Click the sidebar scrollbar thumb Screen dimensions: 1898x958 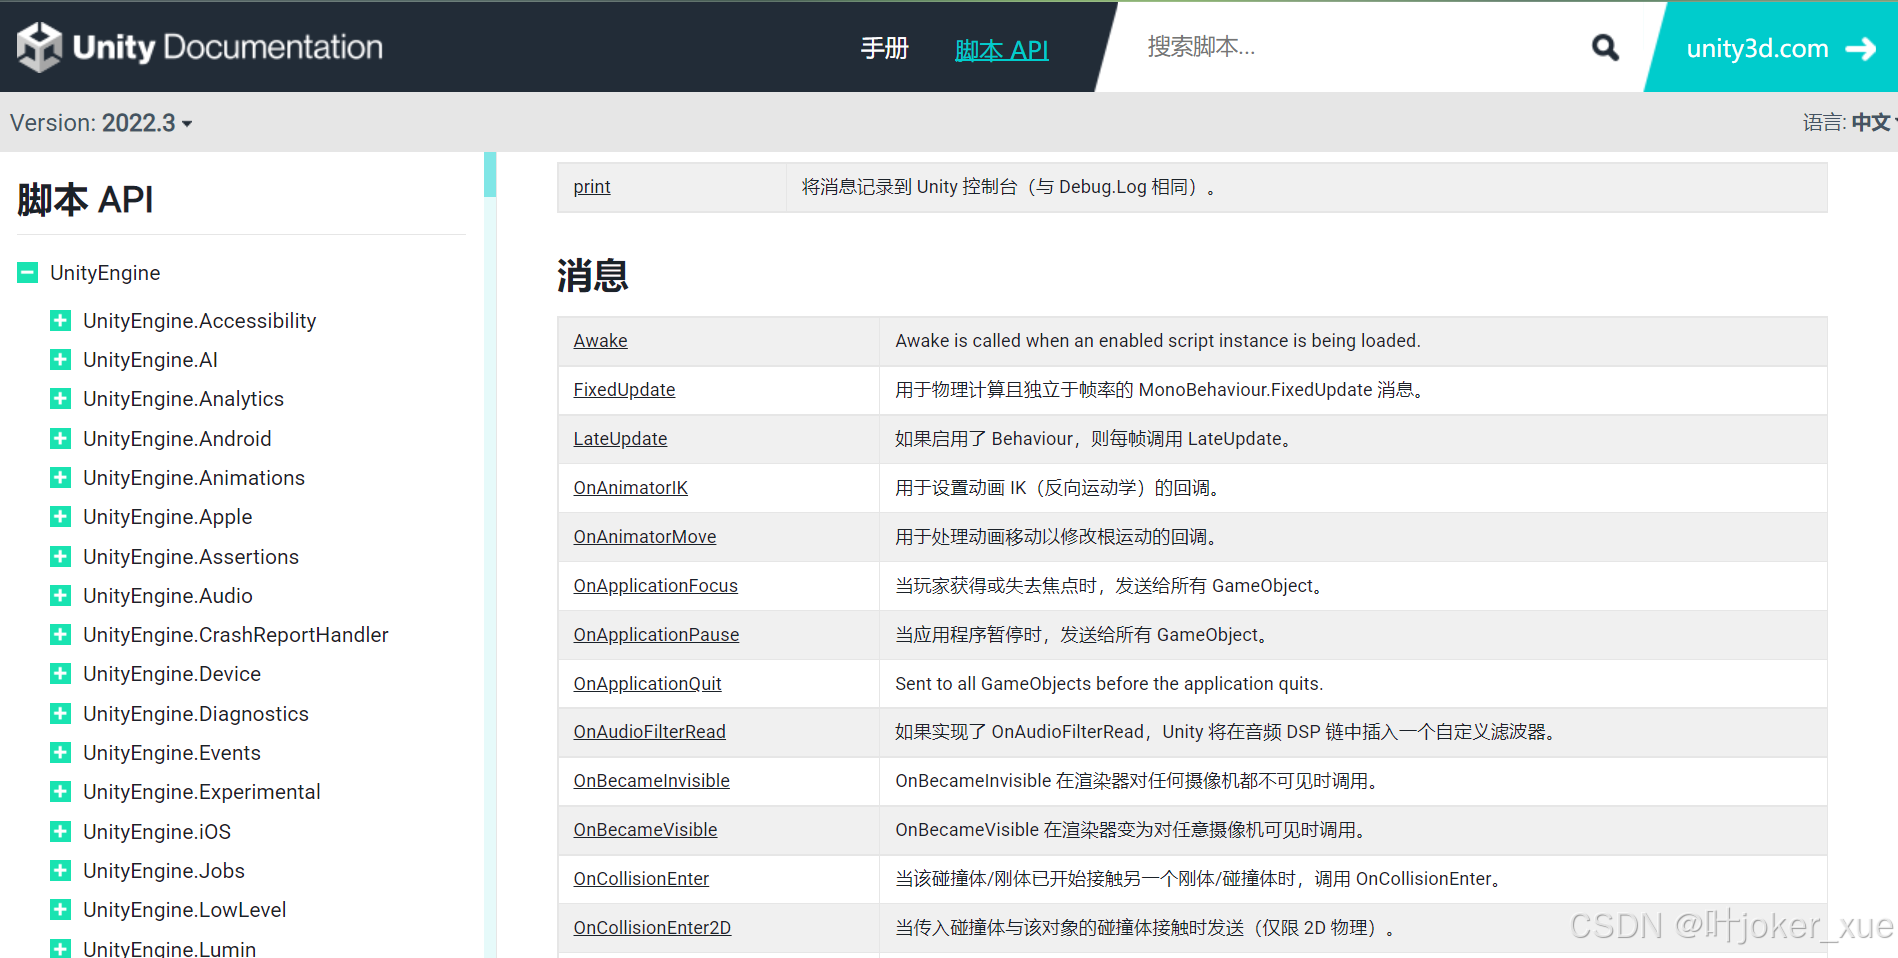pos(489,175)
